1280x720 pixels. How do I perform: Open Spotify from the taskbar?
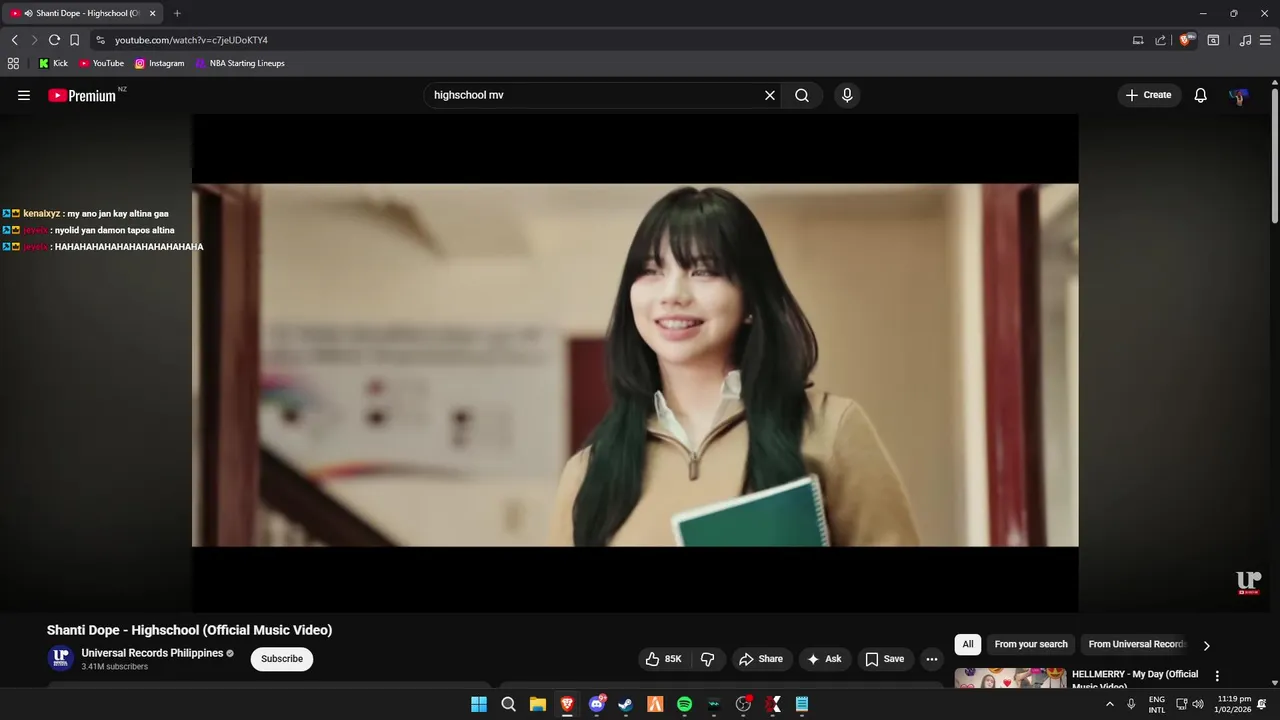coord(684,704)
